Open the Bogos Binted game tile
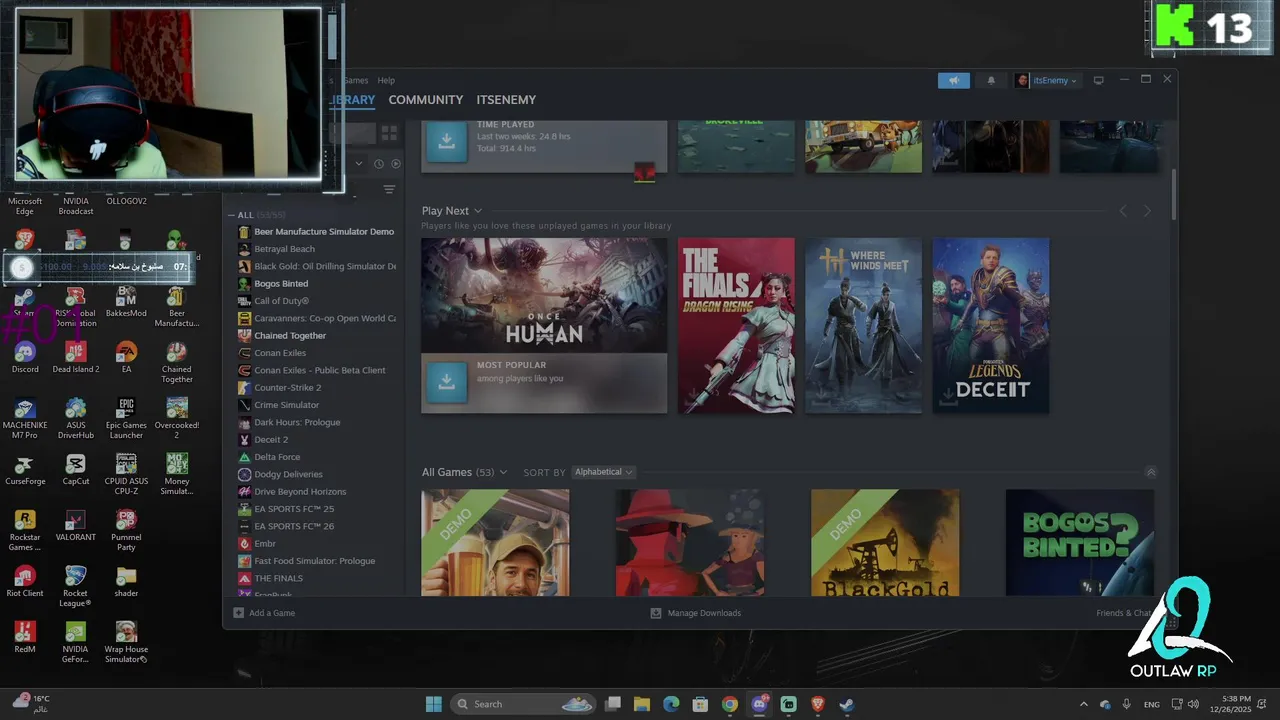 coord(1079,542)
